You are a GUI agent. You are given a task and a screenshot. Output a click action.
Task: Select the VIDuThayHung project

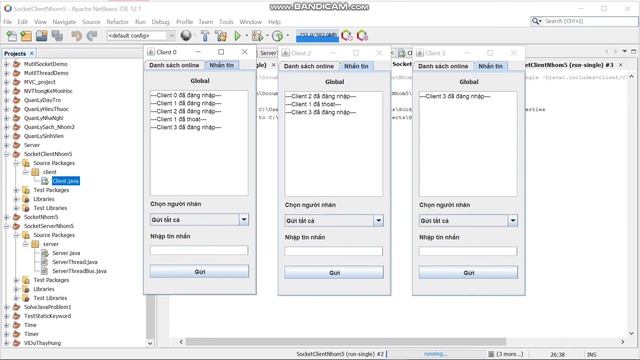click(x=42, y=343)
